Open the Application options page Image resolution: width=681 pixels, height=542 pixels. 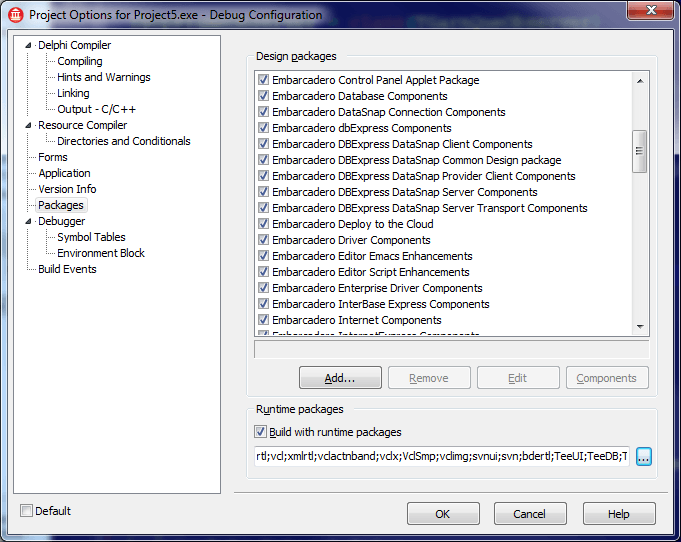pos(64,173)
